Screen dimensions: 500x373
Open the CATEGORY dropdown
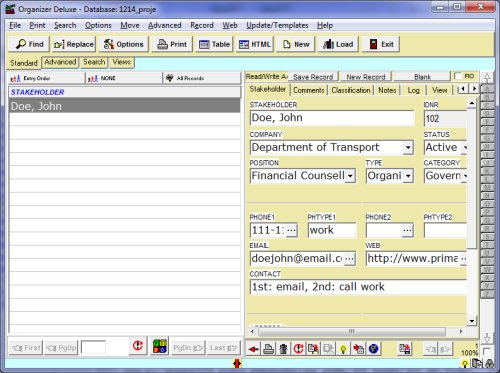(x=464, y=176)
